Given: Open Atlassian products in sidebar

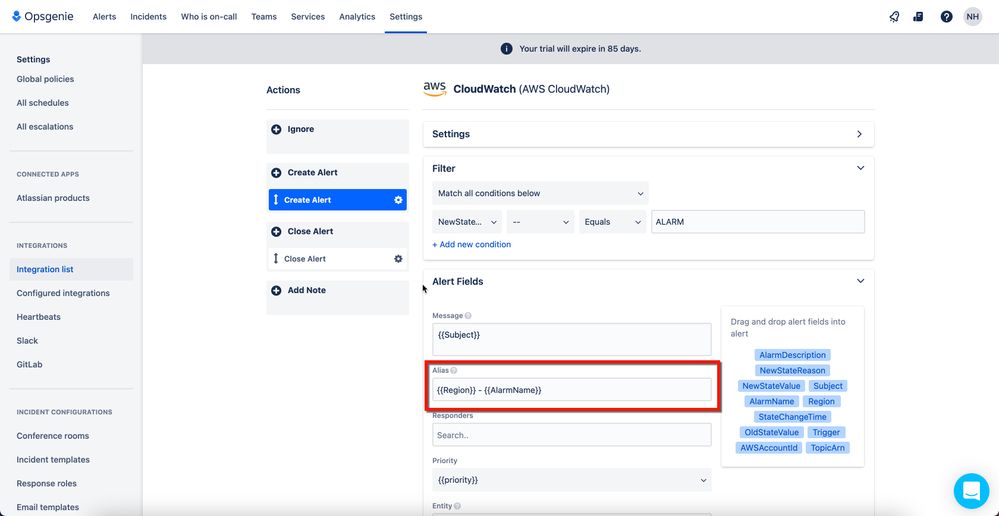Looking at the screenshot, I should click(x=53, y=198).
